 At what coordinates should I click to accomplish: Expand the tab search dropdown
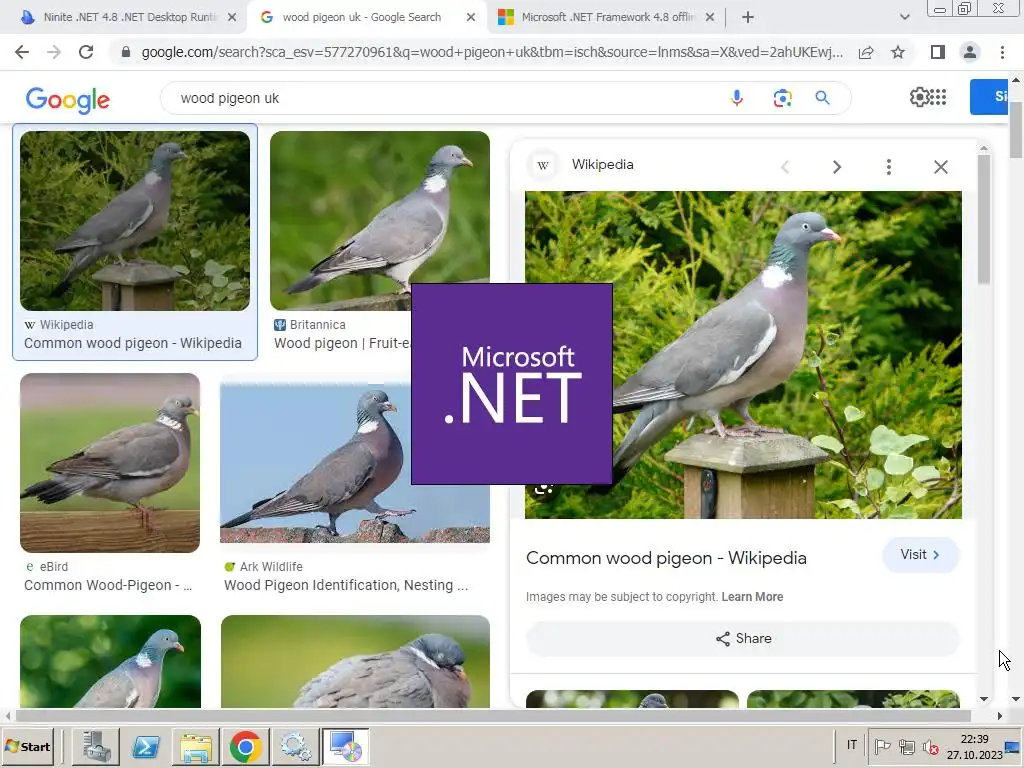[904, 18]
